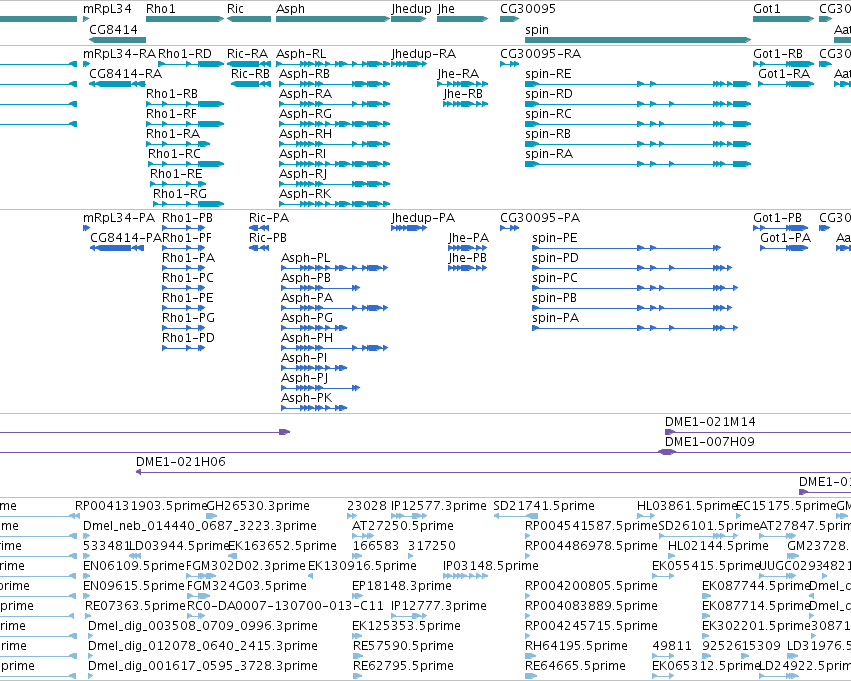Select protein mRpL34-PA

(119, 218)
